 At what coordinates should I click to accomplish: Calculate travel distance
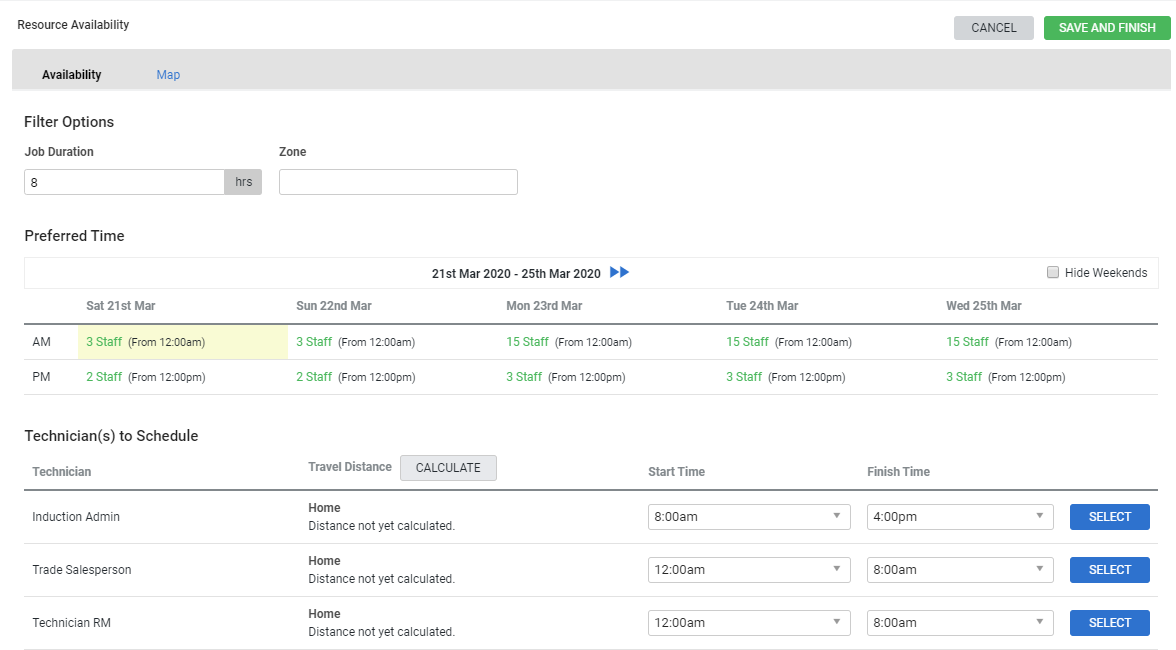tap(448, 468)
